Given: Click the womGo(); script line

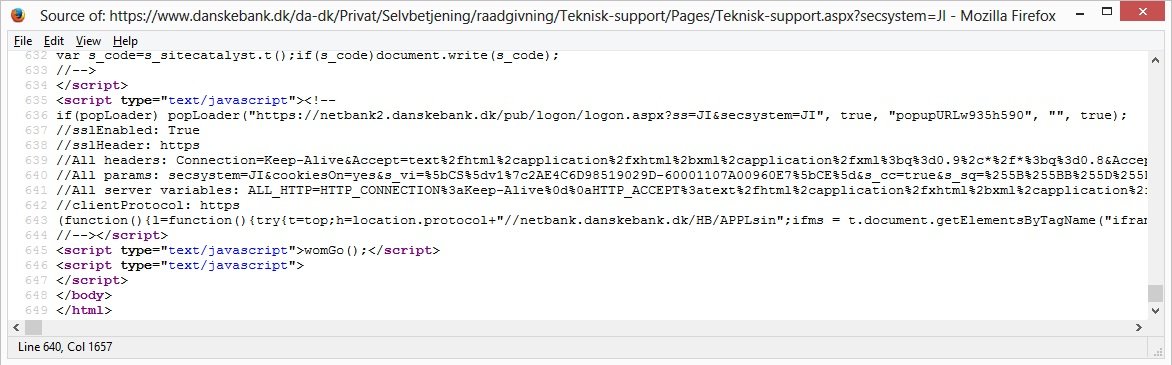Looking at the screenshot, I should tap(248, 250).
